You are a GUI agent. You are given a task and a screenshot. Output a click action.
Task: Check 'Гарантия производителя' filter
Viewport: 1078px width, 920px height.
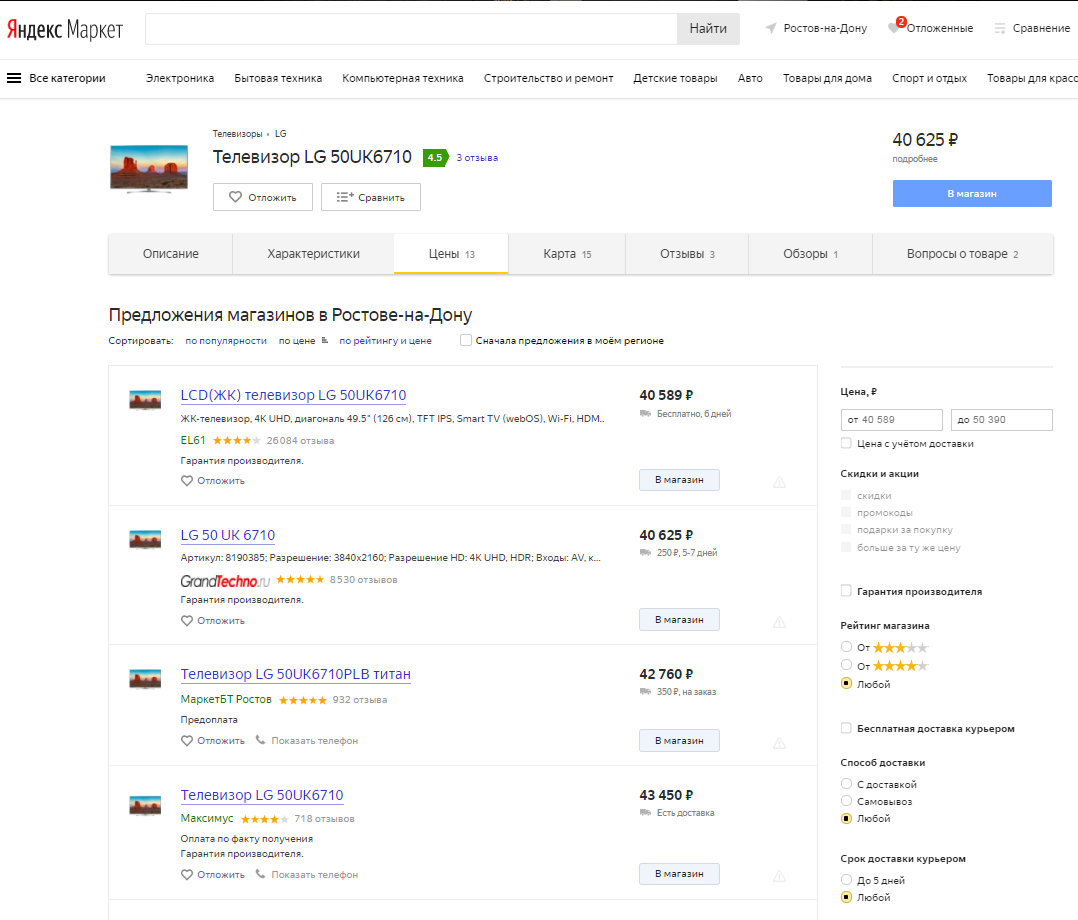(x=847, y=591)
